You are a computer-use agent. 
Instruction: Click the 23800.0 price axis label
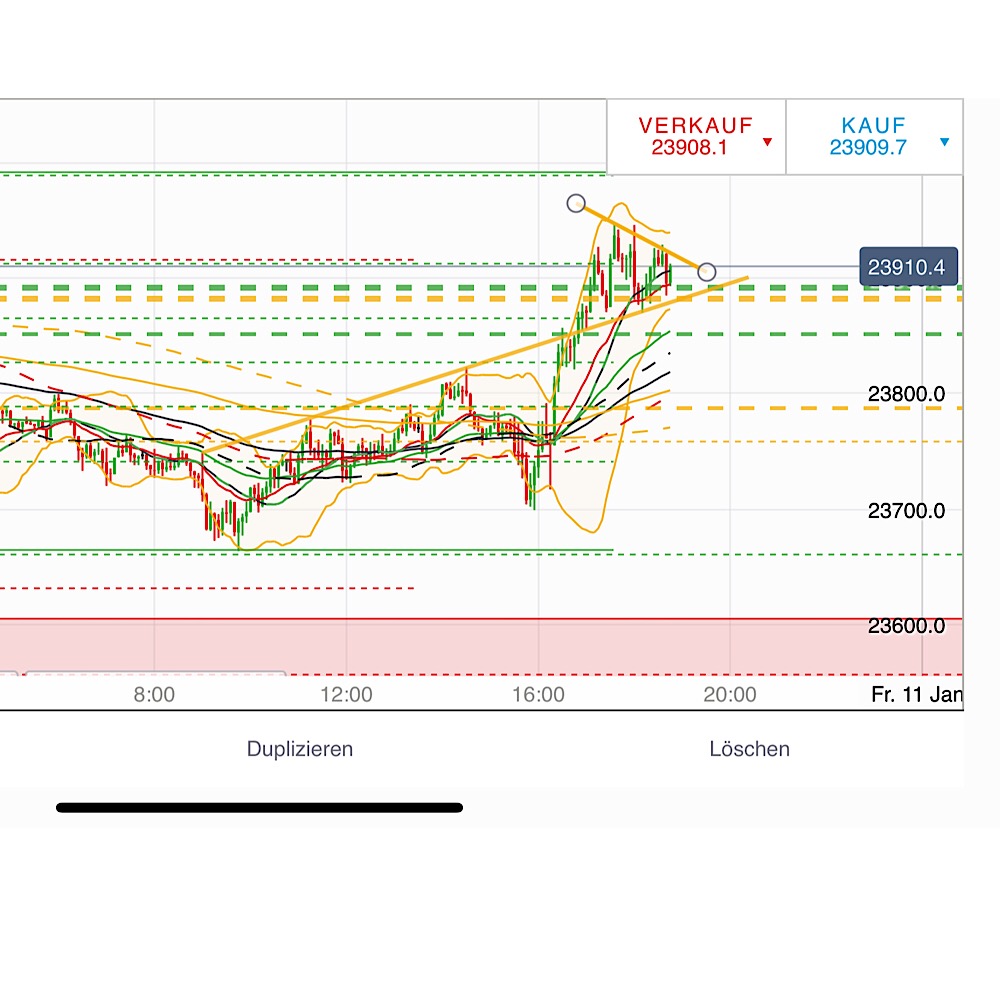[906, 394]
